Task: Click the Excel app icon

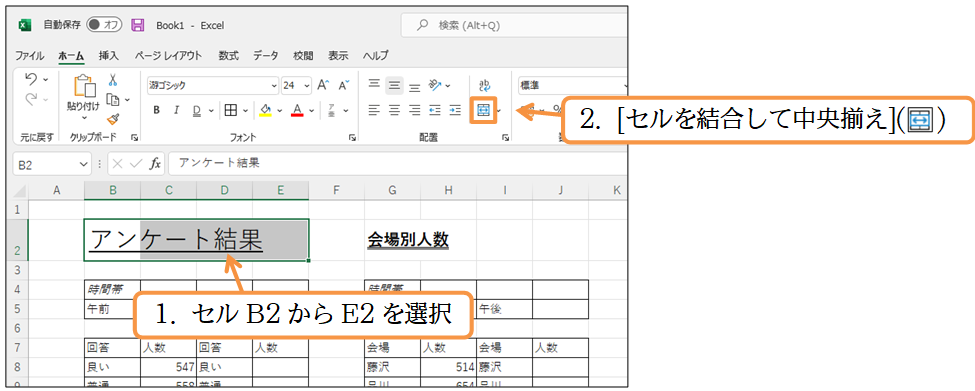Action: tap(25, 25)
